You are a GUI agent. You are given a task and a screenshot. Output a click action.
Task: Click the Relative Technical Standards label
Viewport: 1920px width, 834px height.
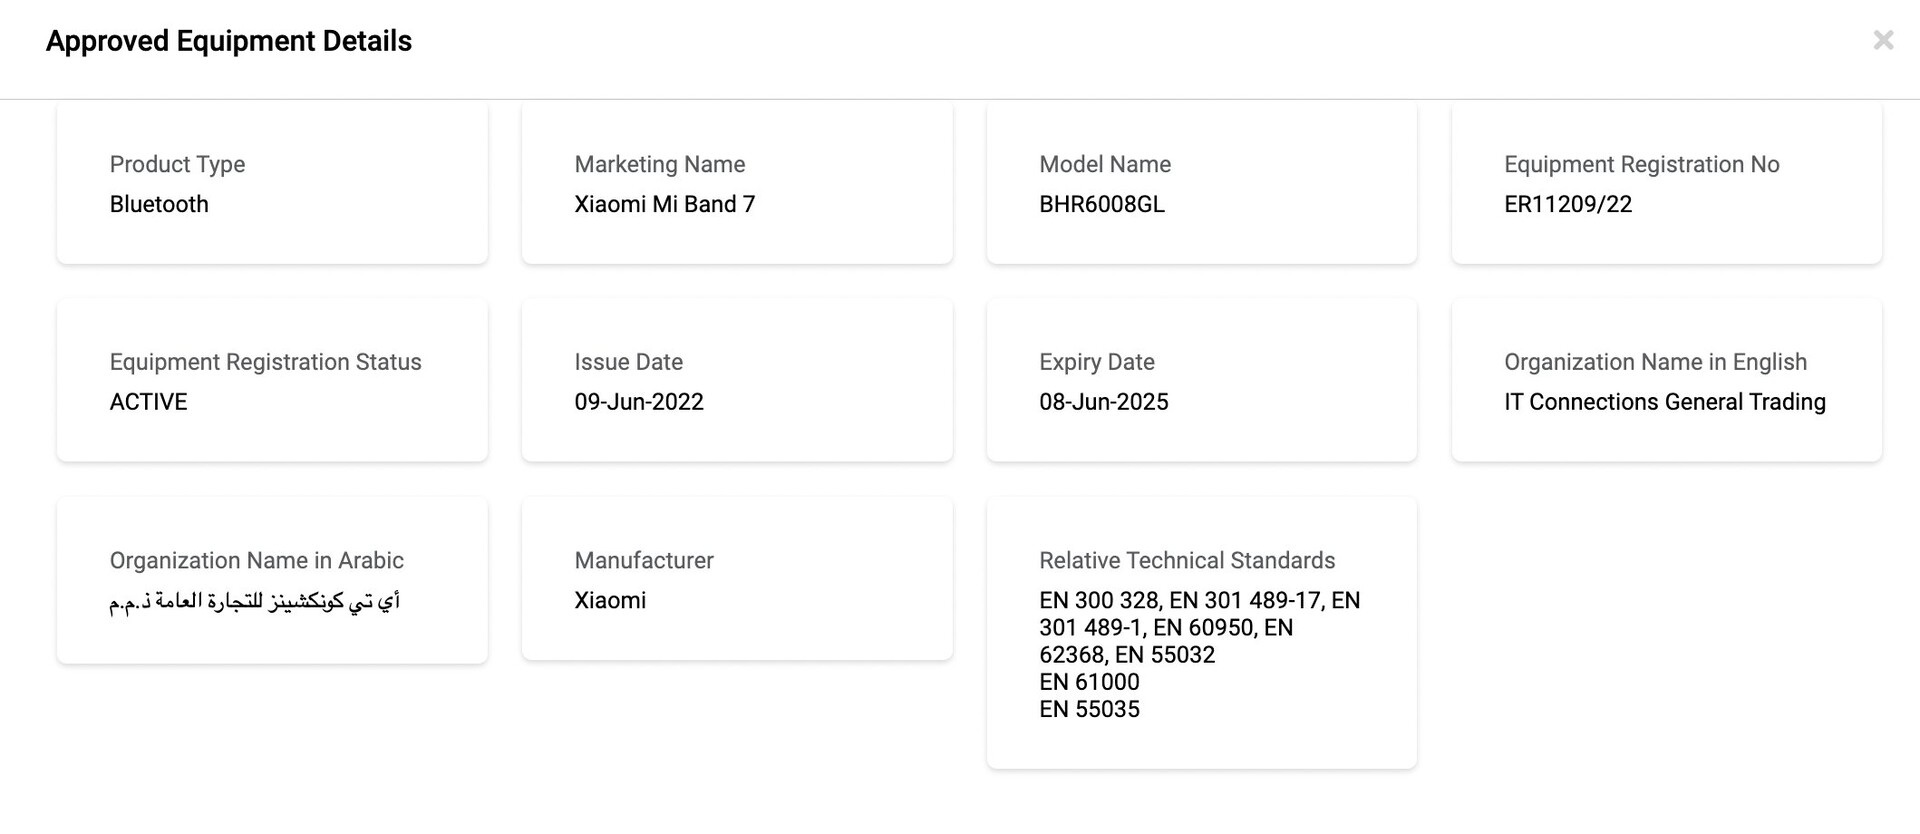(1187, 560)
